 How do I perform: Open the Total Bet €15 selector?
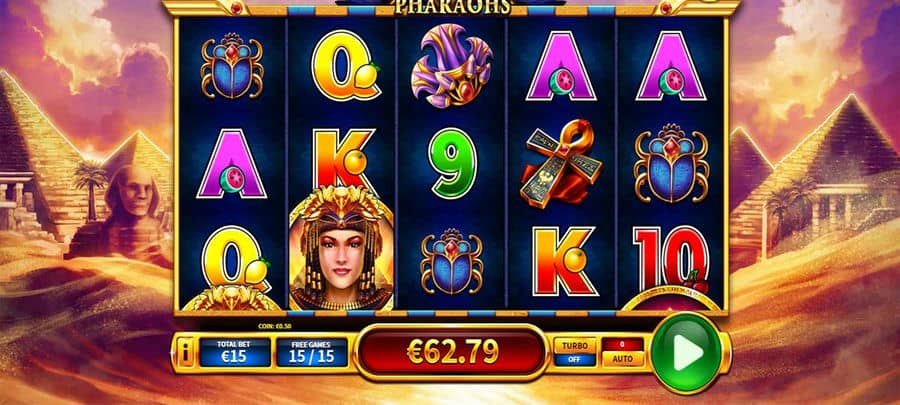pos(235,352)
